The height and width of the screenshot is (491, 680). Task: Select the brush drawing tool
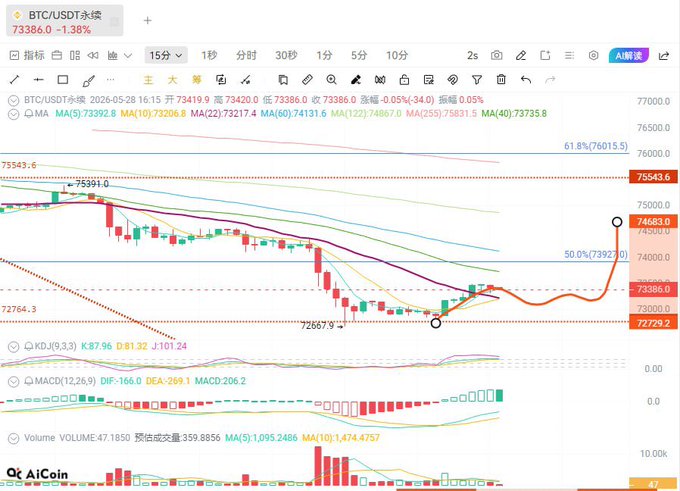click(x=88, y=80)
